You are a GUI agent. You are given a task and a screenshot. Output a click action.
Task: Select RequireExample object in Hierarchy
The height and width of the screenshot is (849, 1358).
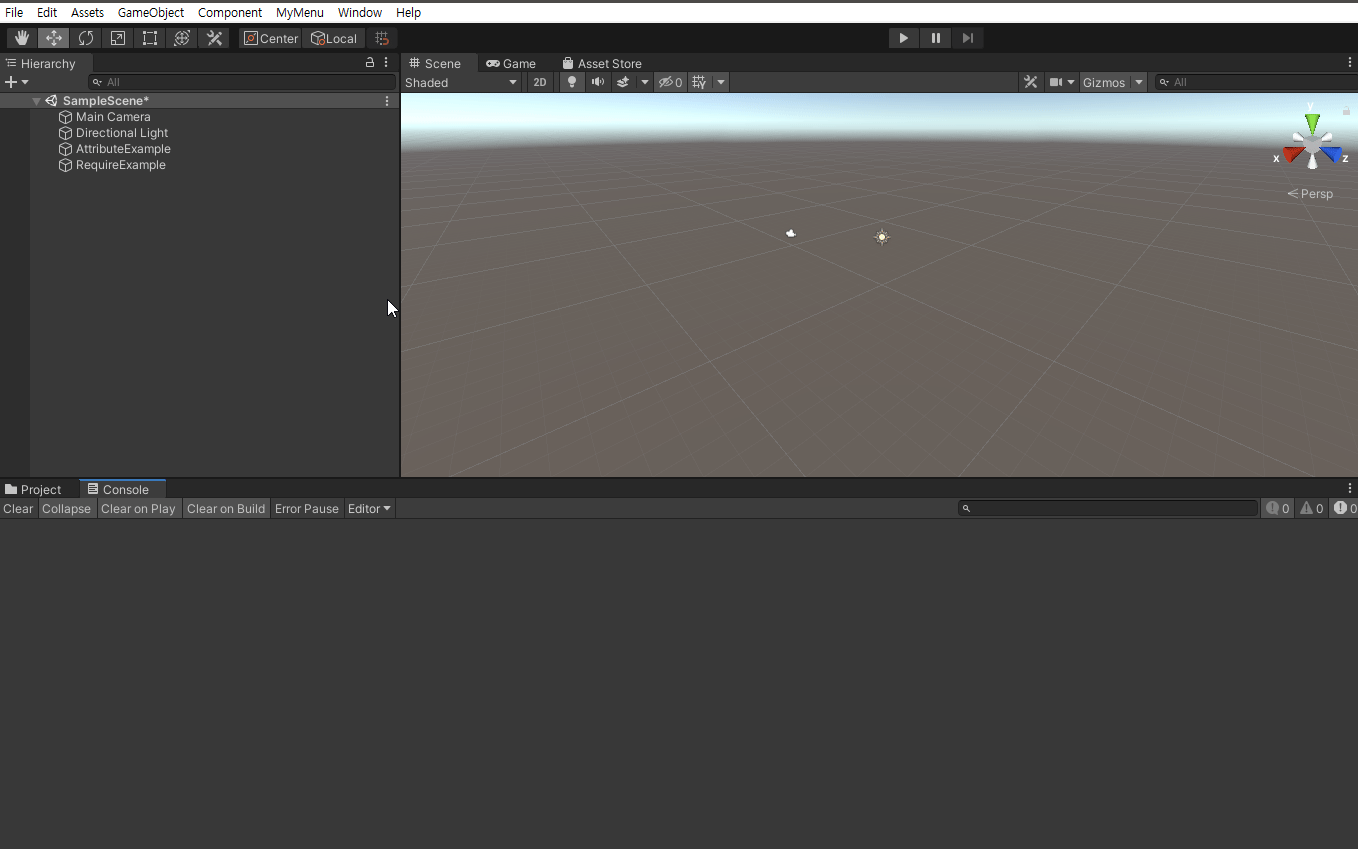click(x=121, y=165)
